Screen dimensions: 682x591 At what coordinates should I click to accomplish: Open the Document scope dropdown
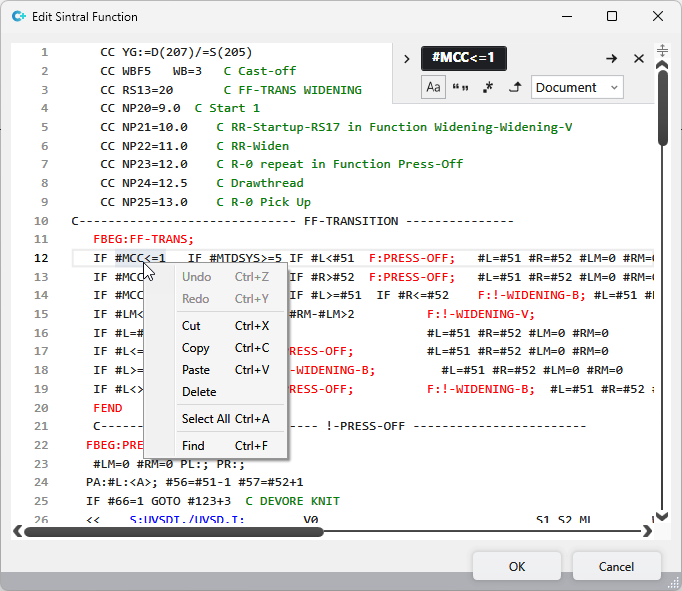pyautogui.click(x=576, y=88)
